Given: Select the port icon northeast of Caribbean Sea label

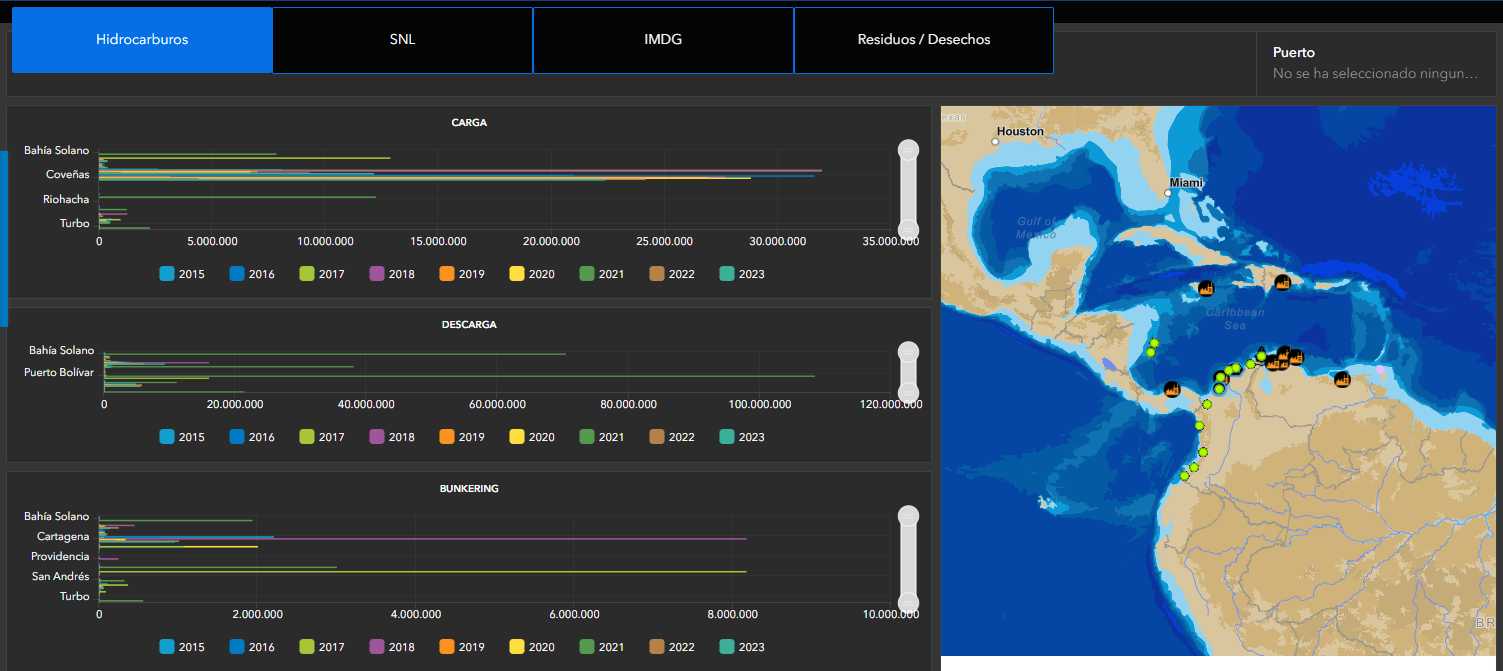Looking at the screenshot, I should tap(1282, 282).
